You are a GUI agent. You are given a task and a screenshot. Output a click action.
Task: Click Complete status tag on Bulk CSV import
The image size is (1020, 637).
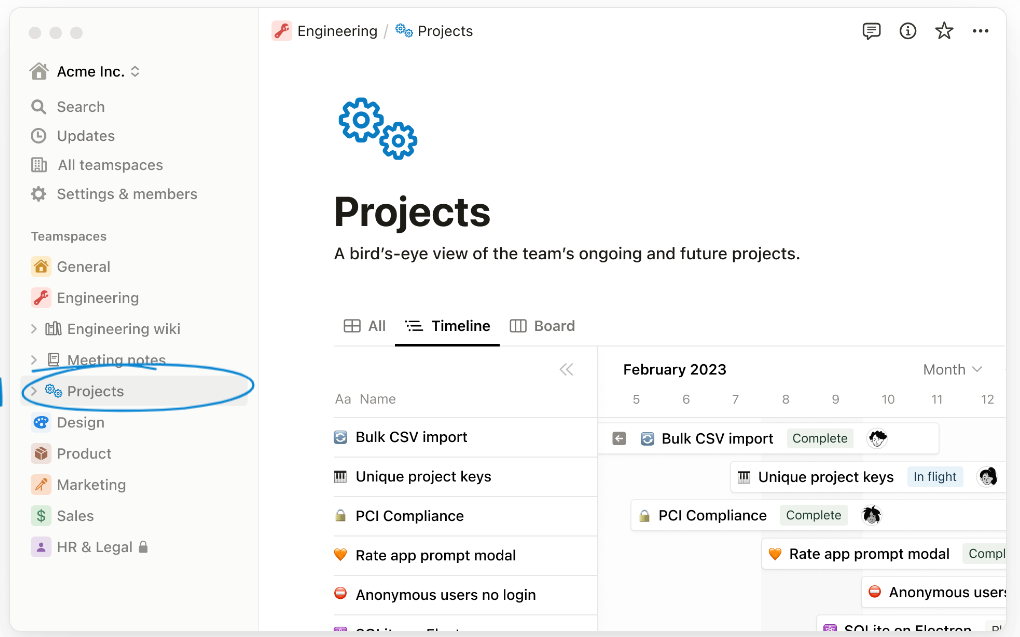pos(820,439)
